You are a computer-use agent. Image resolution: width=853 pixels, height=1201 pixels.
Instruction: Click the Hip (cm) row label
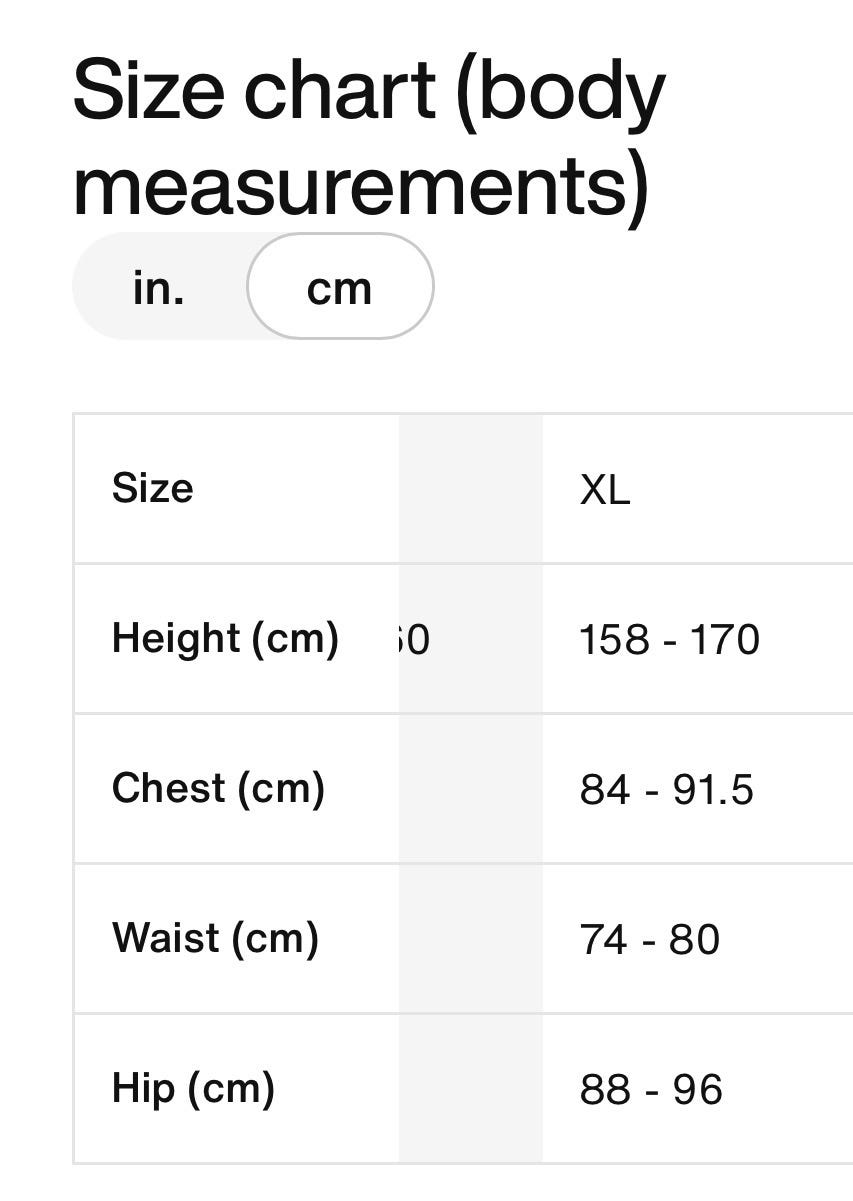click(x=193, y=1089)
